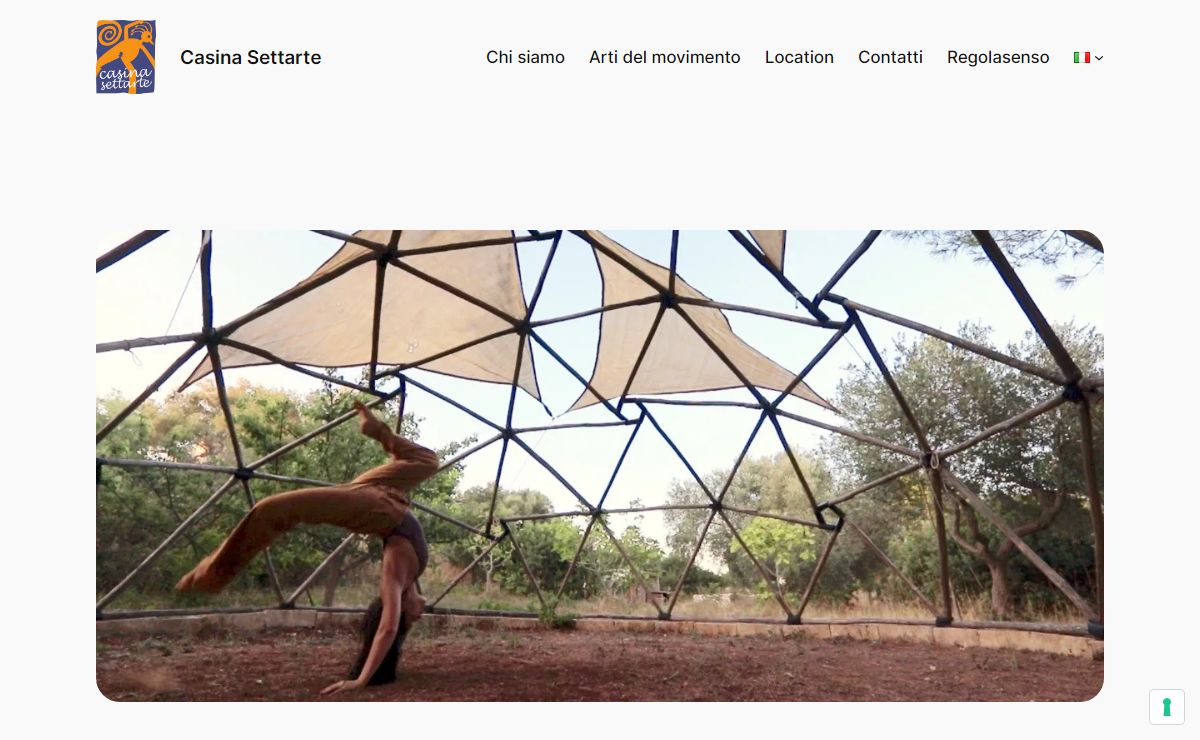Click the Casina Settarte site title link
The image size is (1200, 740).
[x=251, y=57]
